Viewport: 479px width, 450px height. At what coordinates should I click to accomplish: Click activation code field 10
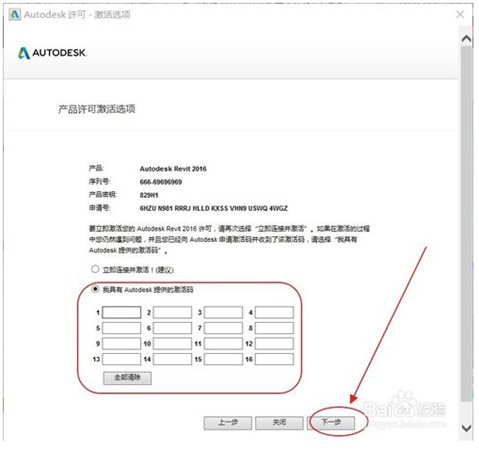[x=172, y=343]
